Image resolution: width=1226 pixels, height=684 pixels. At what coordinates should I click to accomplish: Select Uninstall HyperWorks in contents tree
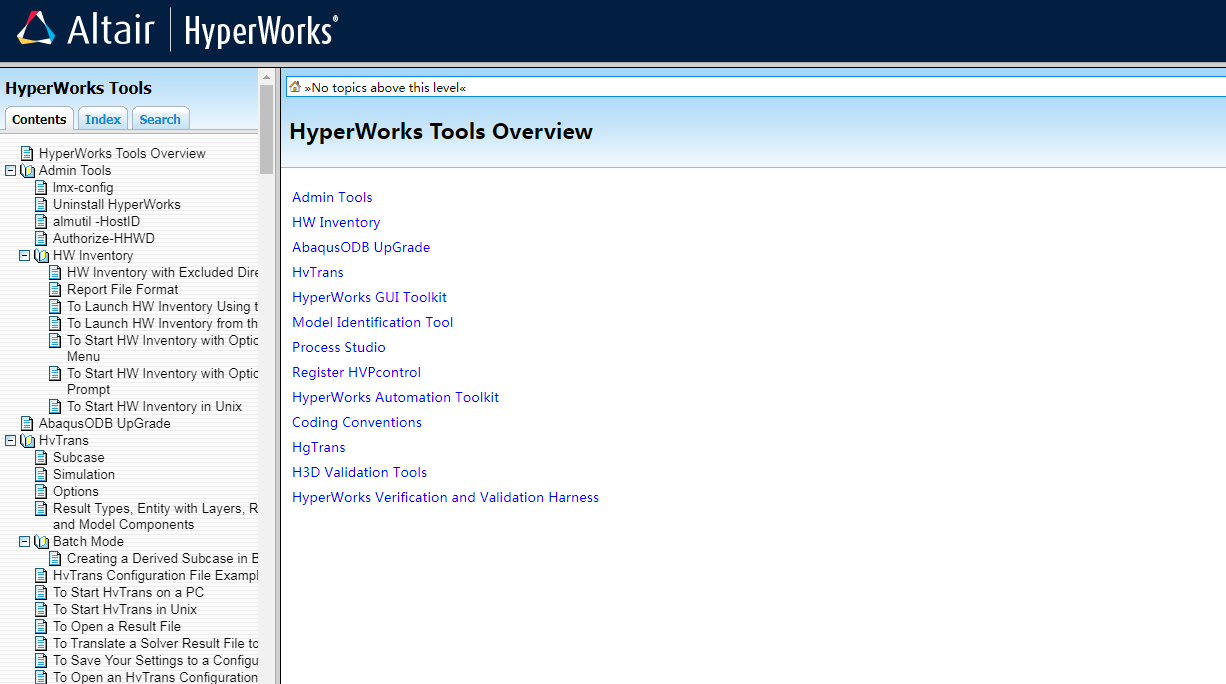coord(116,204)
